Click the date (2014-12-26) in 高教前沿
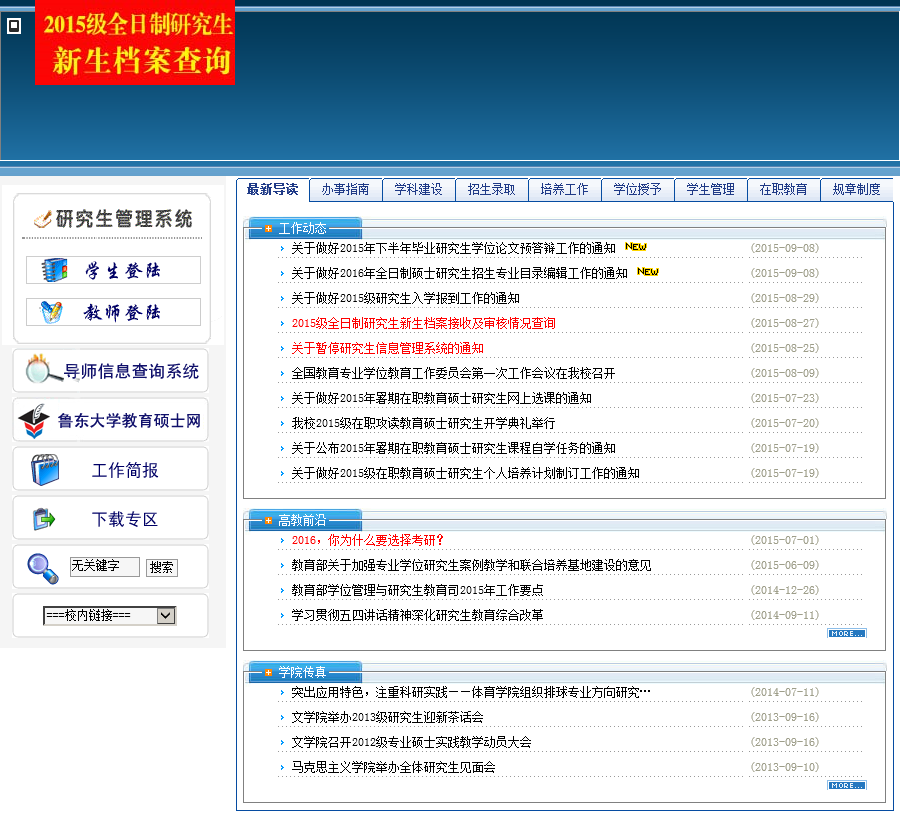900x818 pixels. tap(785, 590)
